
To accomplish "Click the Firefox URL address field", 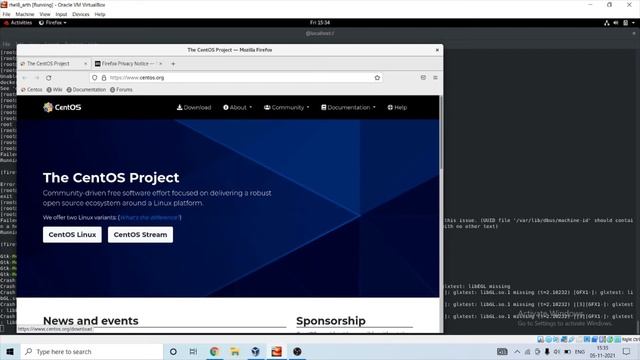I will [x=237, y=78].
